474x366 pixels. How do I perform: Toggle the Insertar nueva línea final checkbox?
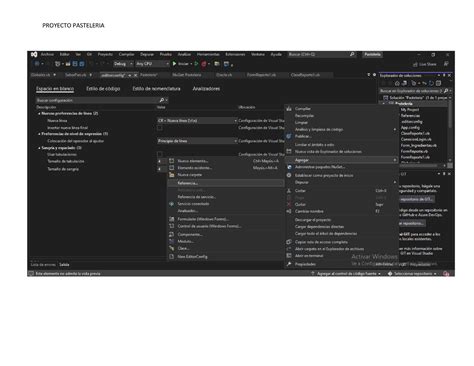160,128
